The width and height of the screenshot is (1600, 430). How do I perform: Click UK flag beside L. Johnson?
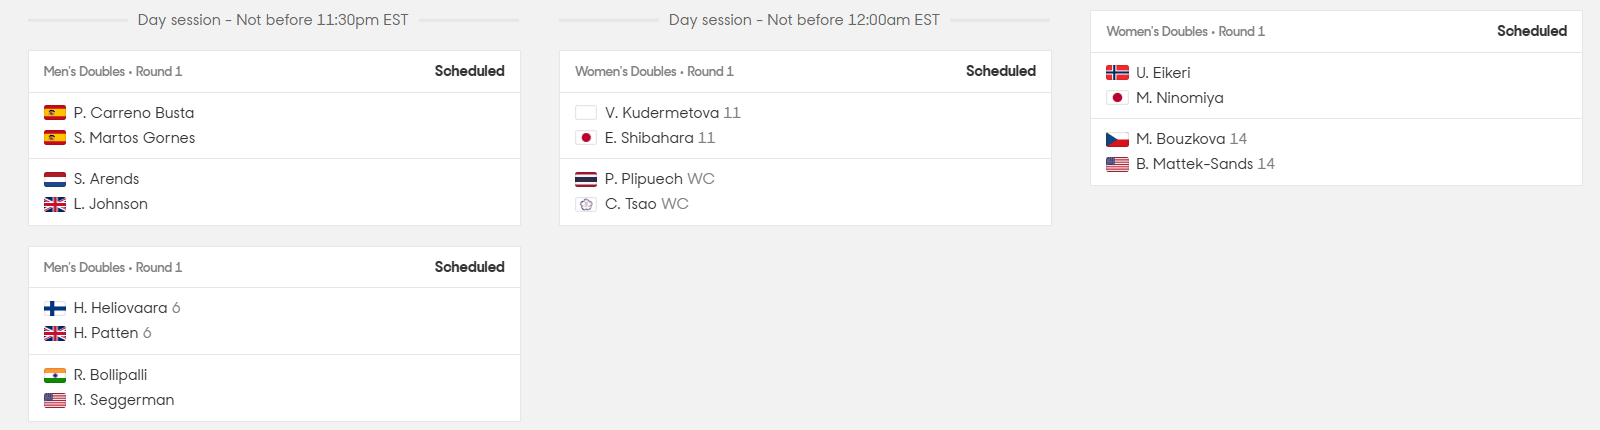point(55,204)
